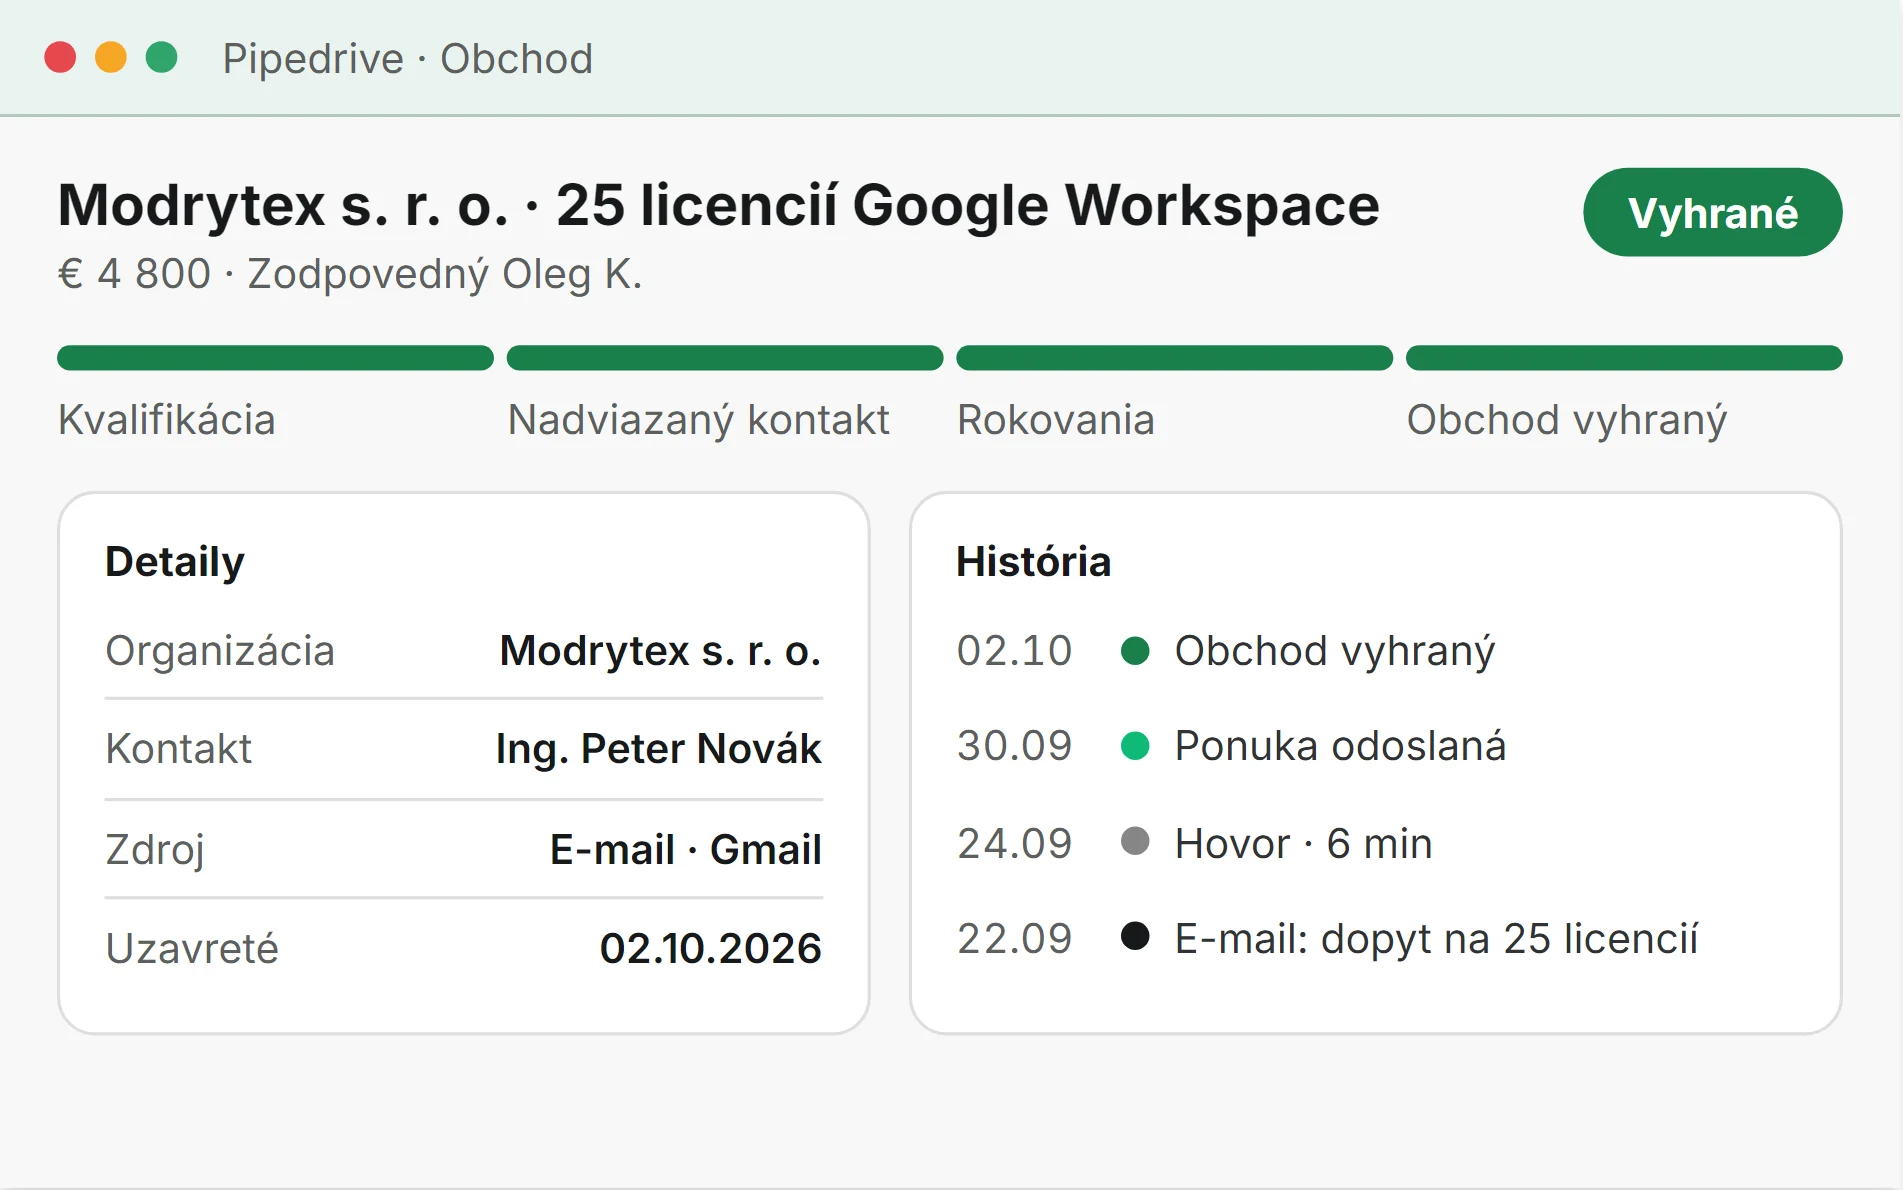The width and height of the screenshot is (1903, 1190).
Task: Click the black dot beside E-mail: dopyt entry
Action: (1135, 936)
